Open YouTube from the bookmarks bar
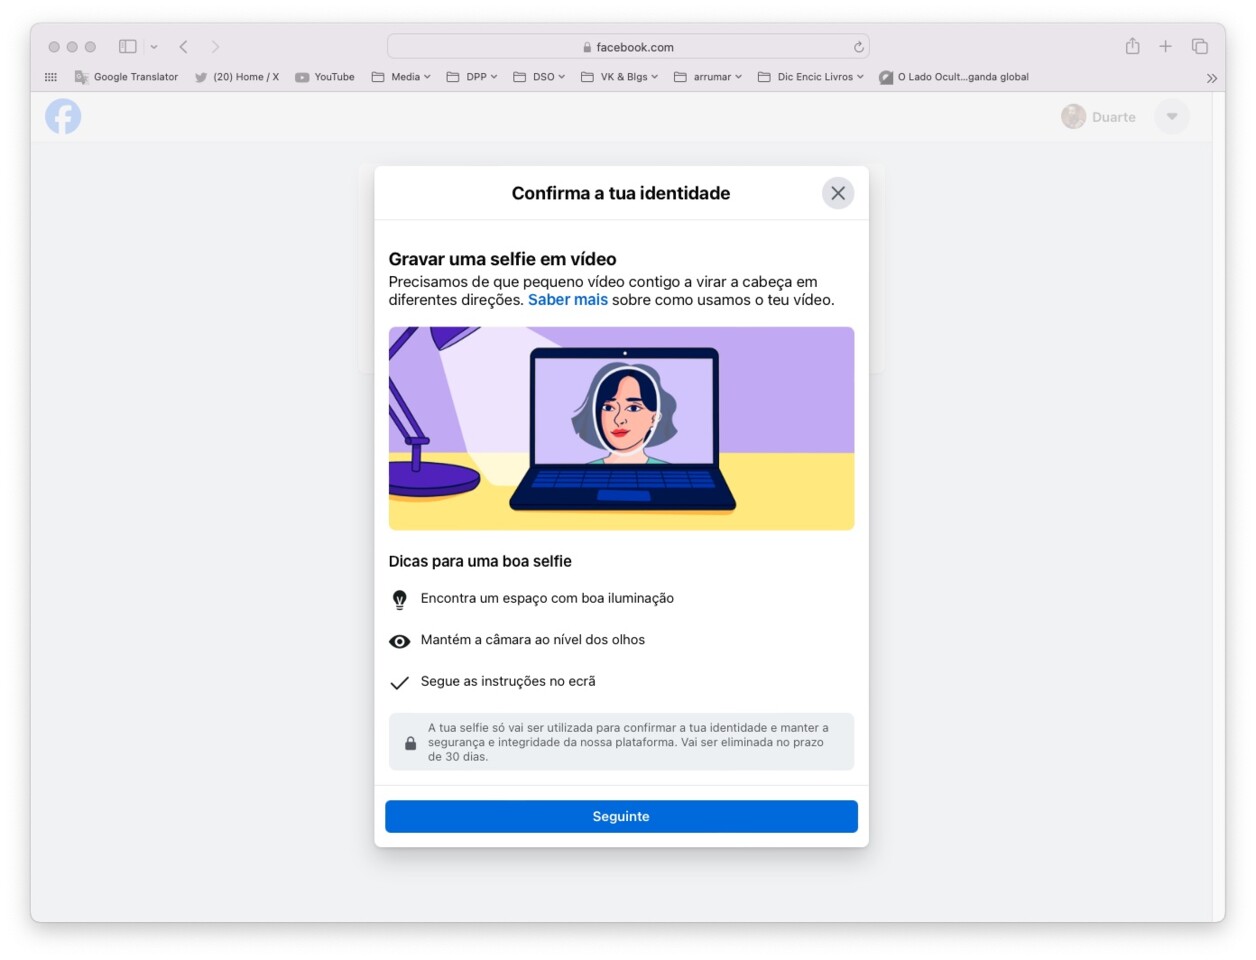 [x=325, y=76]
